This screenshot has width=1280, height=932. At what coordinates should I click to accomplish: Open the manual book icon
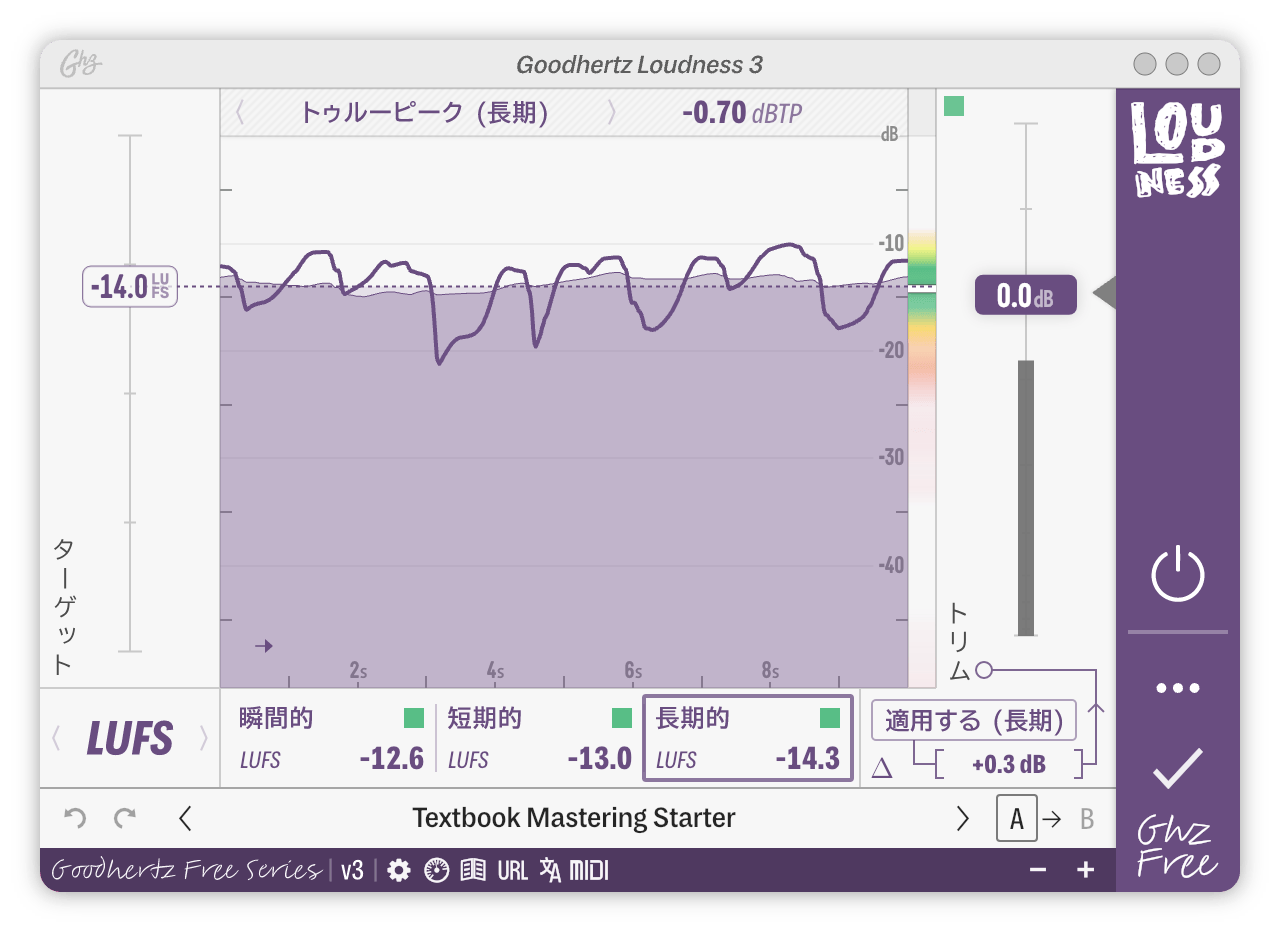[x=473, y=871]
